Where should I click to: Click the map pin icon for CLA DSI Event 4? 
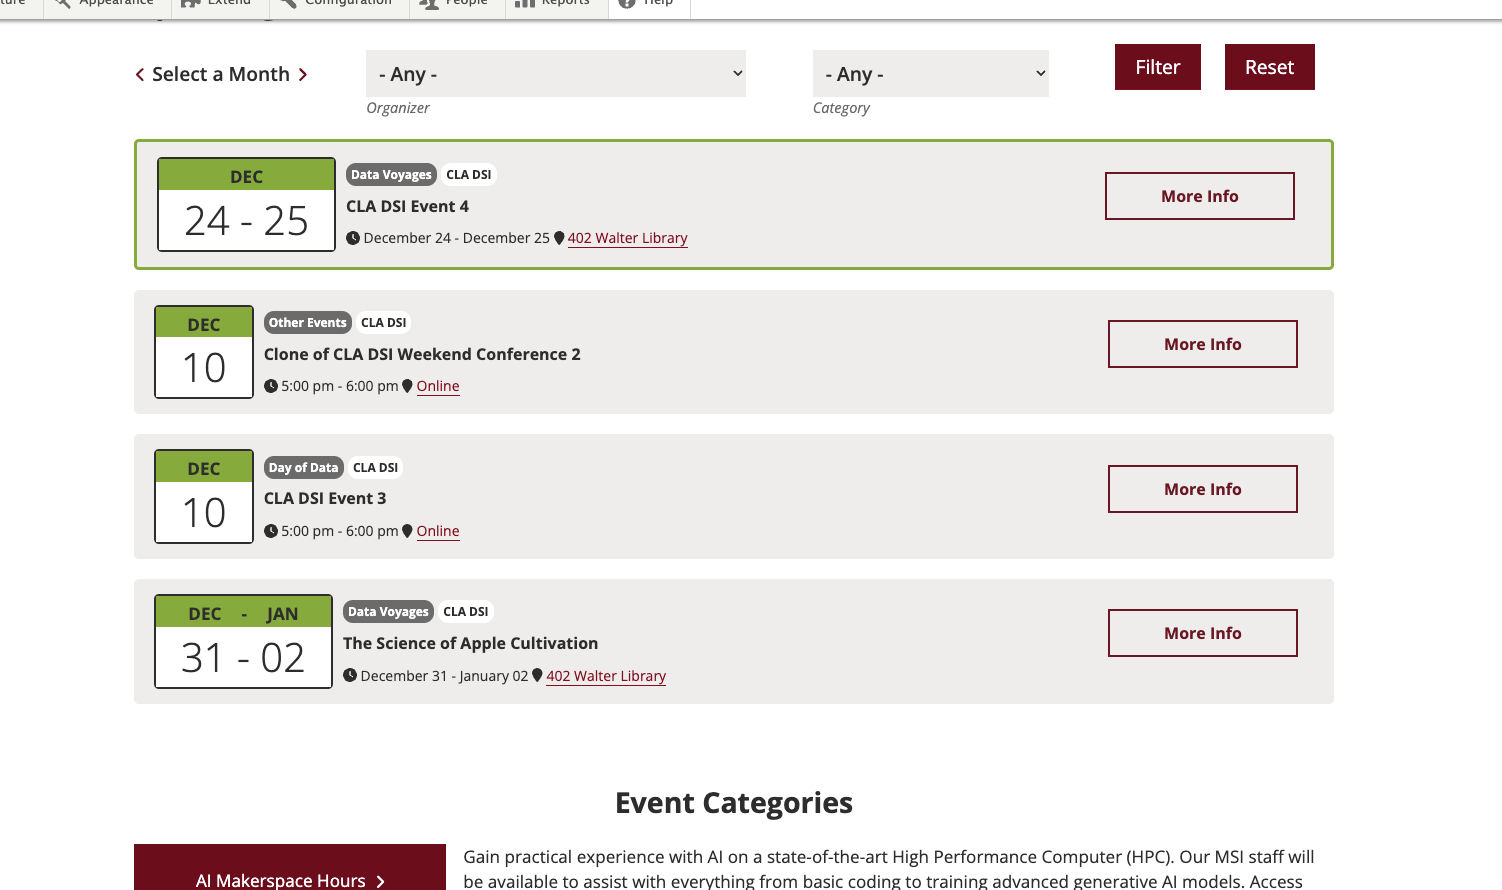(x=559, y=238)
